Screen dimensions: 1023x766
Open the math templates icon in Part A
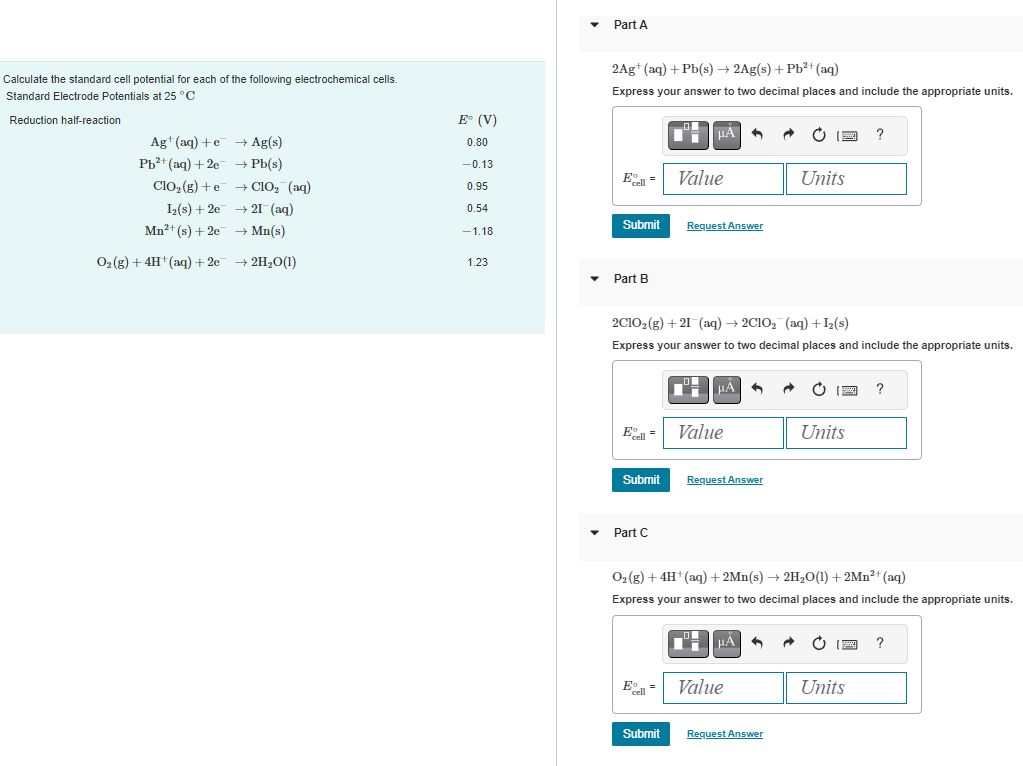point(688,135)
